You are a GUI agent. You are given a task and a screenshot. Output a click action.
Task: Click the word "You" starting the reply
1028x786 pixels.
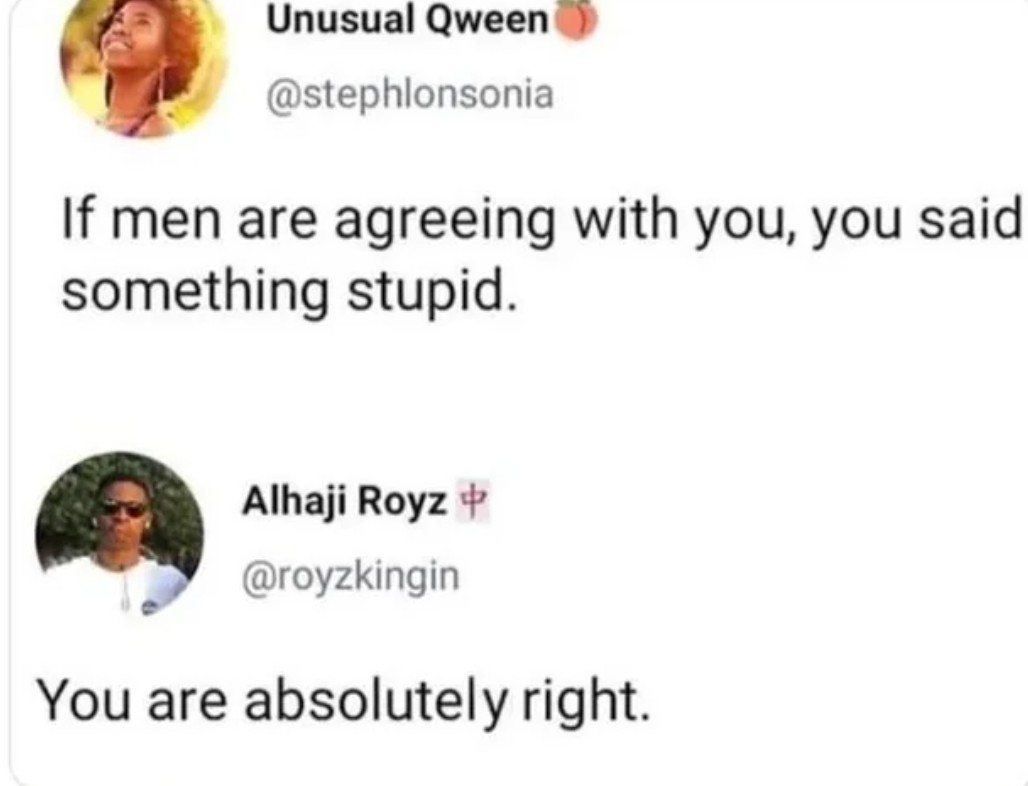(84, 701)
